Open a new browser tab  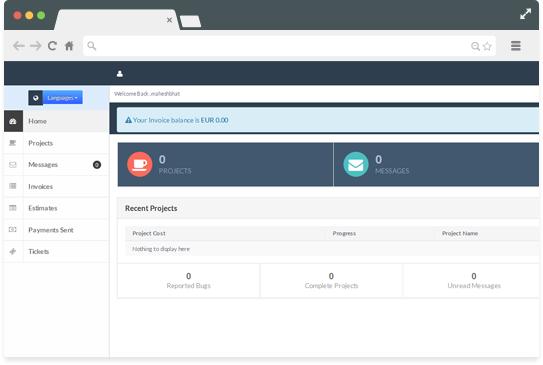click(x=190, y=21)
